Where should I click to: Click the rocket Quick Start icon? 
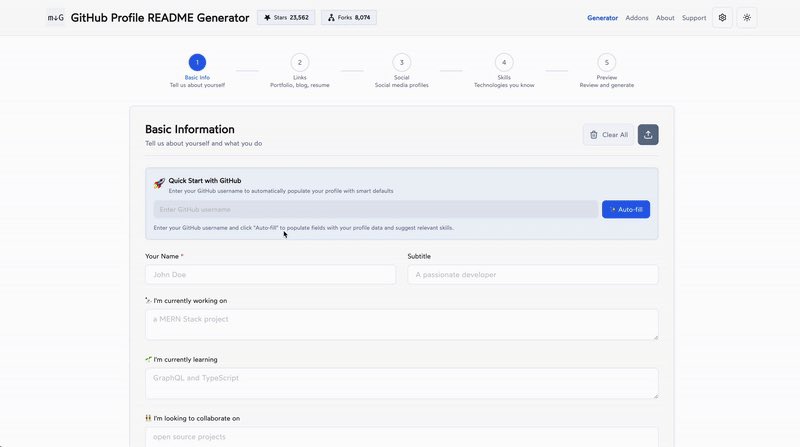click(159, 183)
